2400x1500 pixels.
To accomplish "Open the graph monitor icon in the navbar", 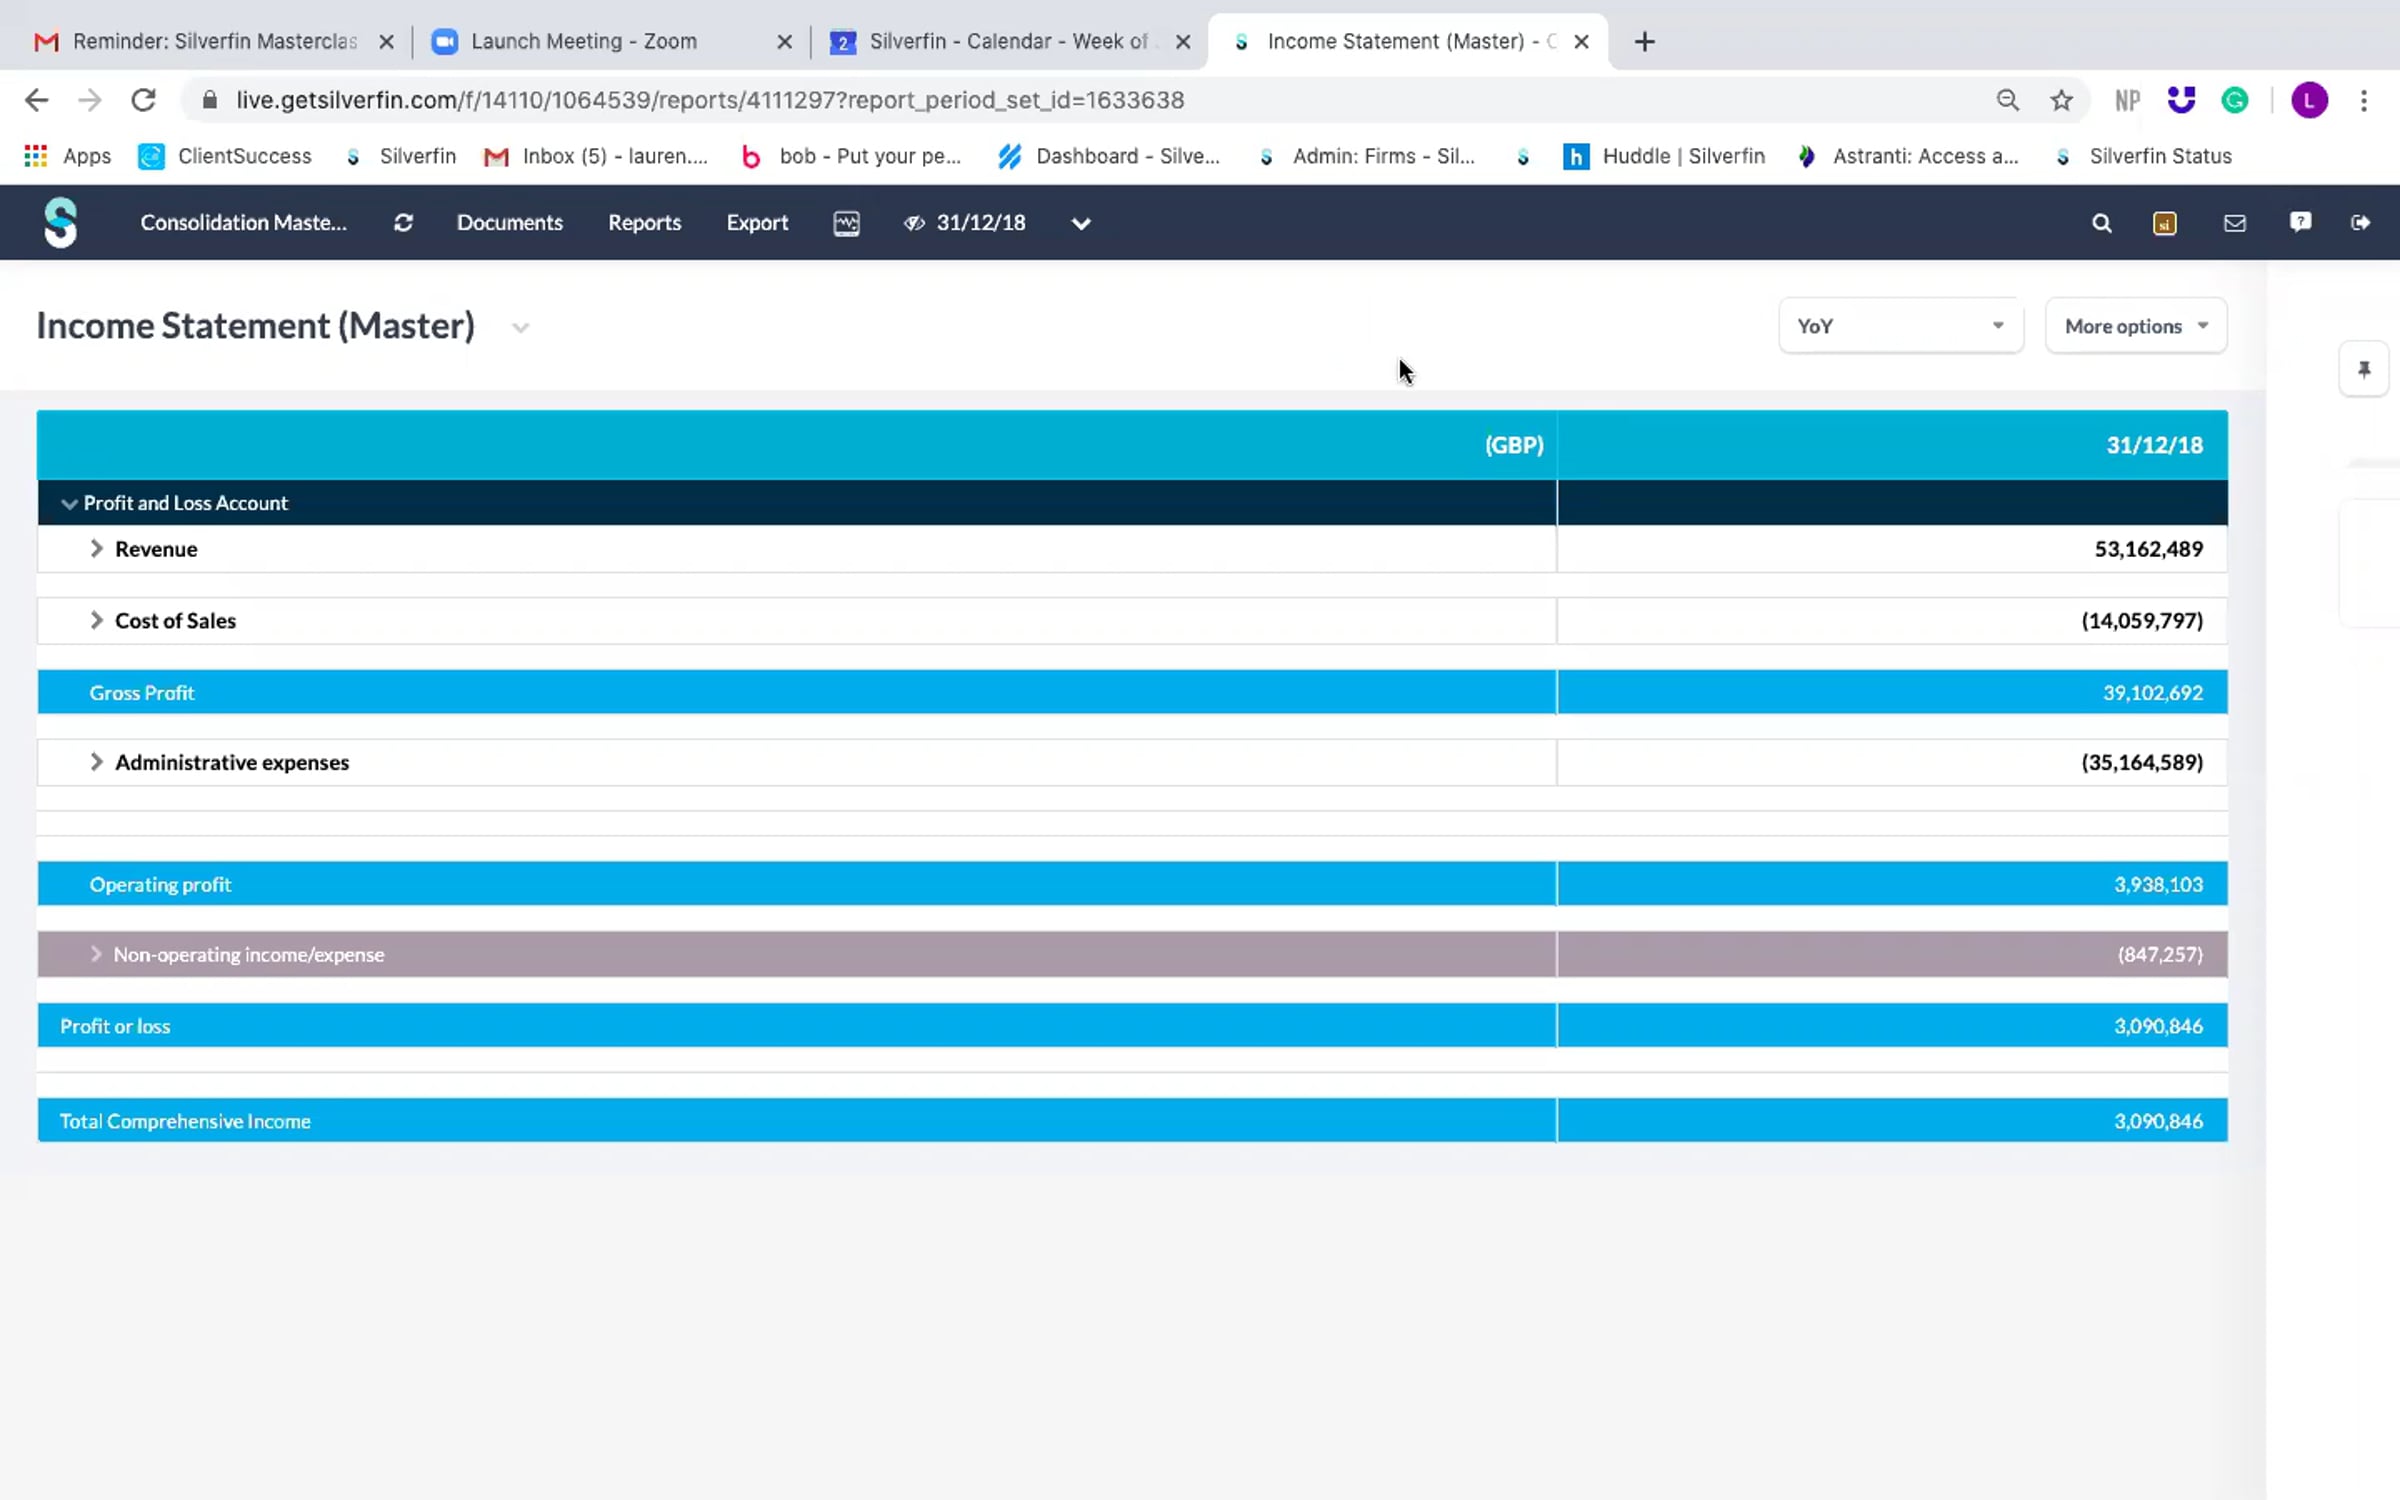I will (846, 222).
